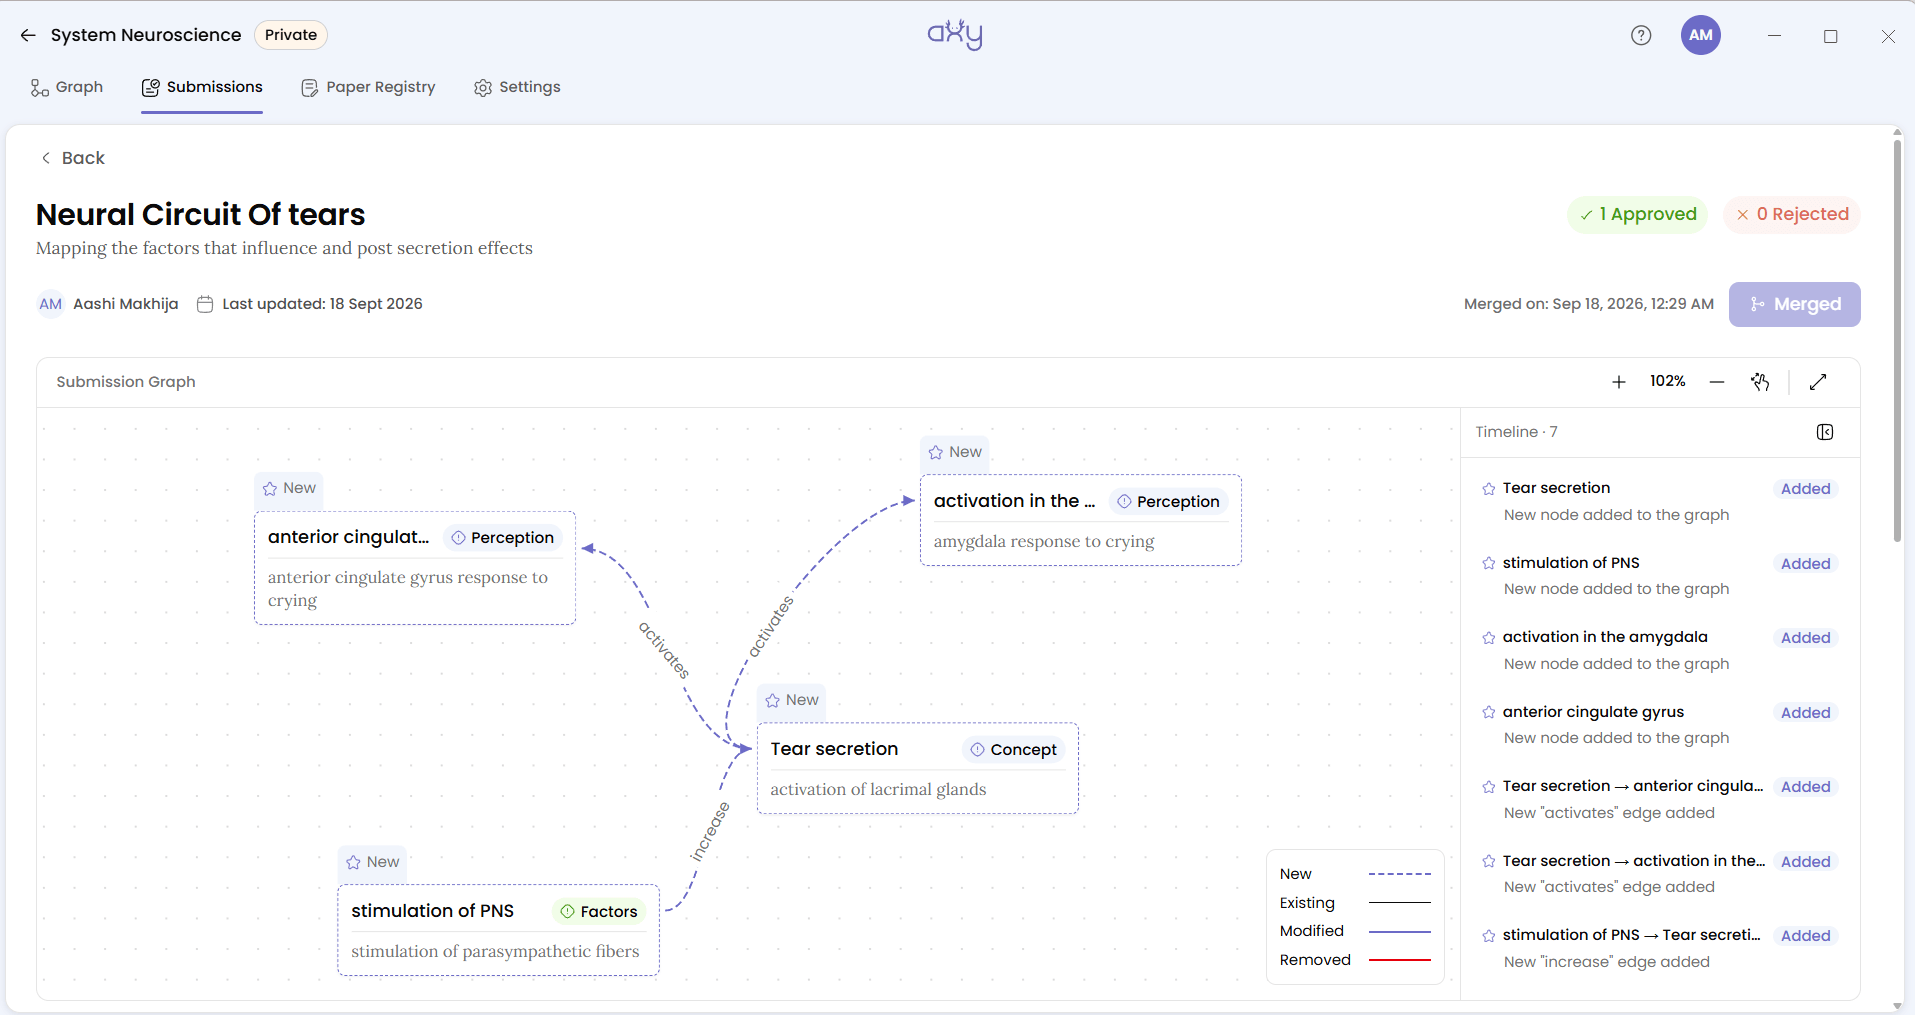Switch to the Graph tab
This screenshot has width=1915, height=1015.
click(67, 87)
